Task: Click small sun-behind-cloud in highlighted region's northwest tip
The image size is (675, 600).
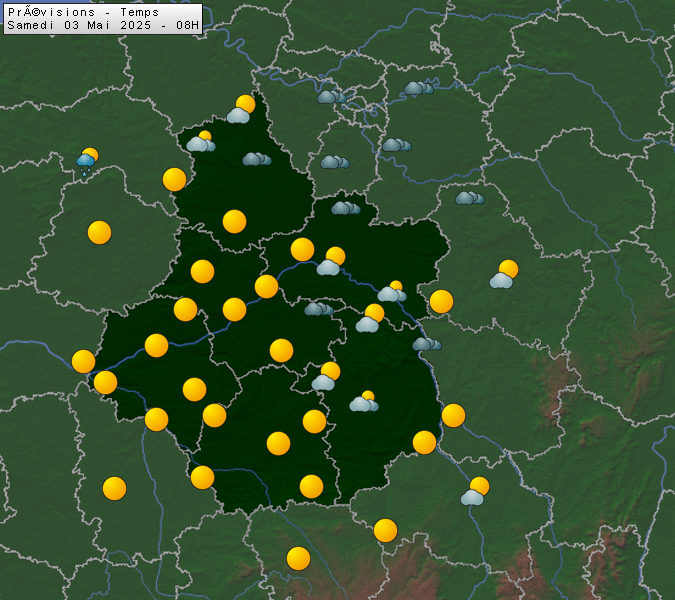Action: pos(201,141)
